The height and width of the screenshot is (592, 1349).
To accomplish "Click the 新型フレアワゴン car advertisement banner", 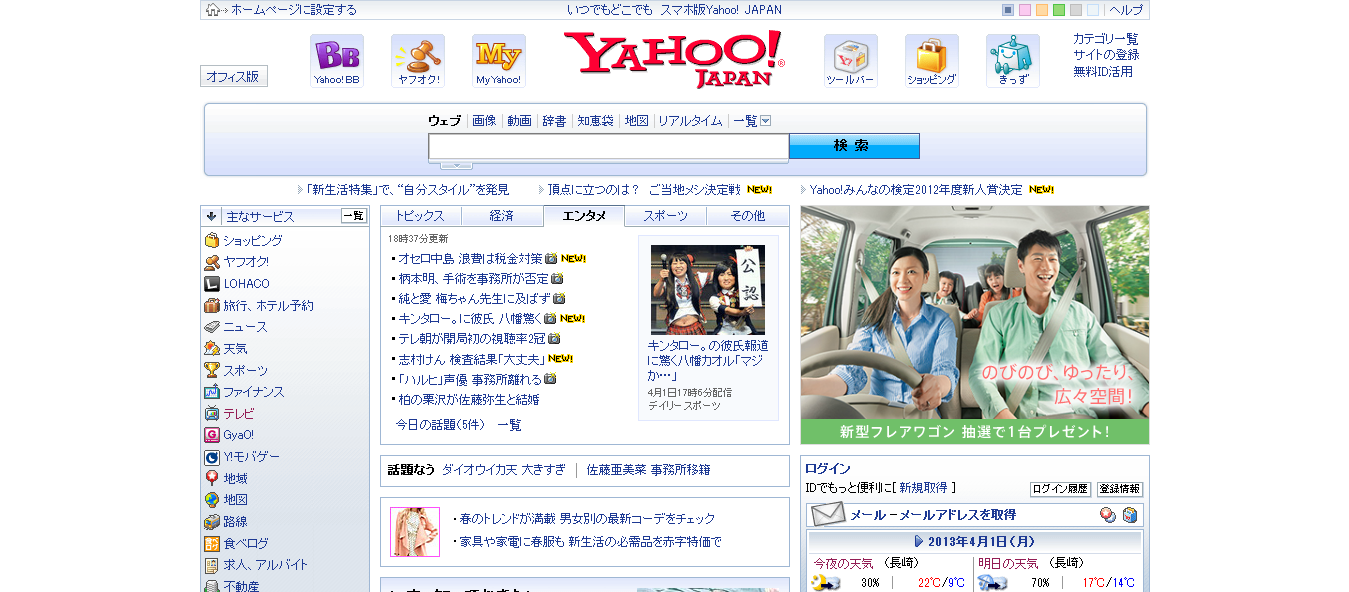I will [975, 325].
